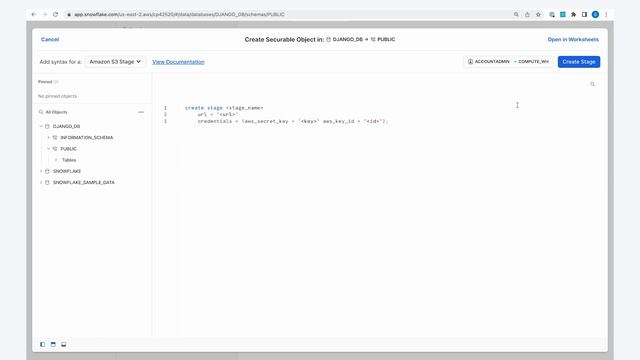
Task: Bookmark this page with star icon
Action: click(538, 14)
